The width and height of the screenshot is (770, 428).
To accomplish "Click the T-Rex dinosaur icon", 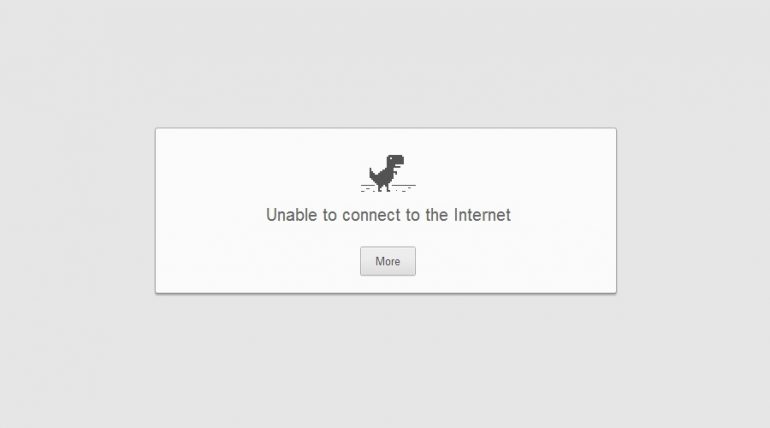I will [387, 173].
